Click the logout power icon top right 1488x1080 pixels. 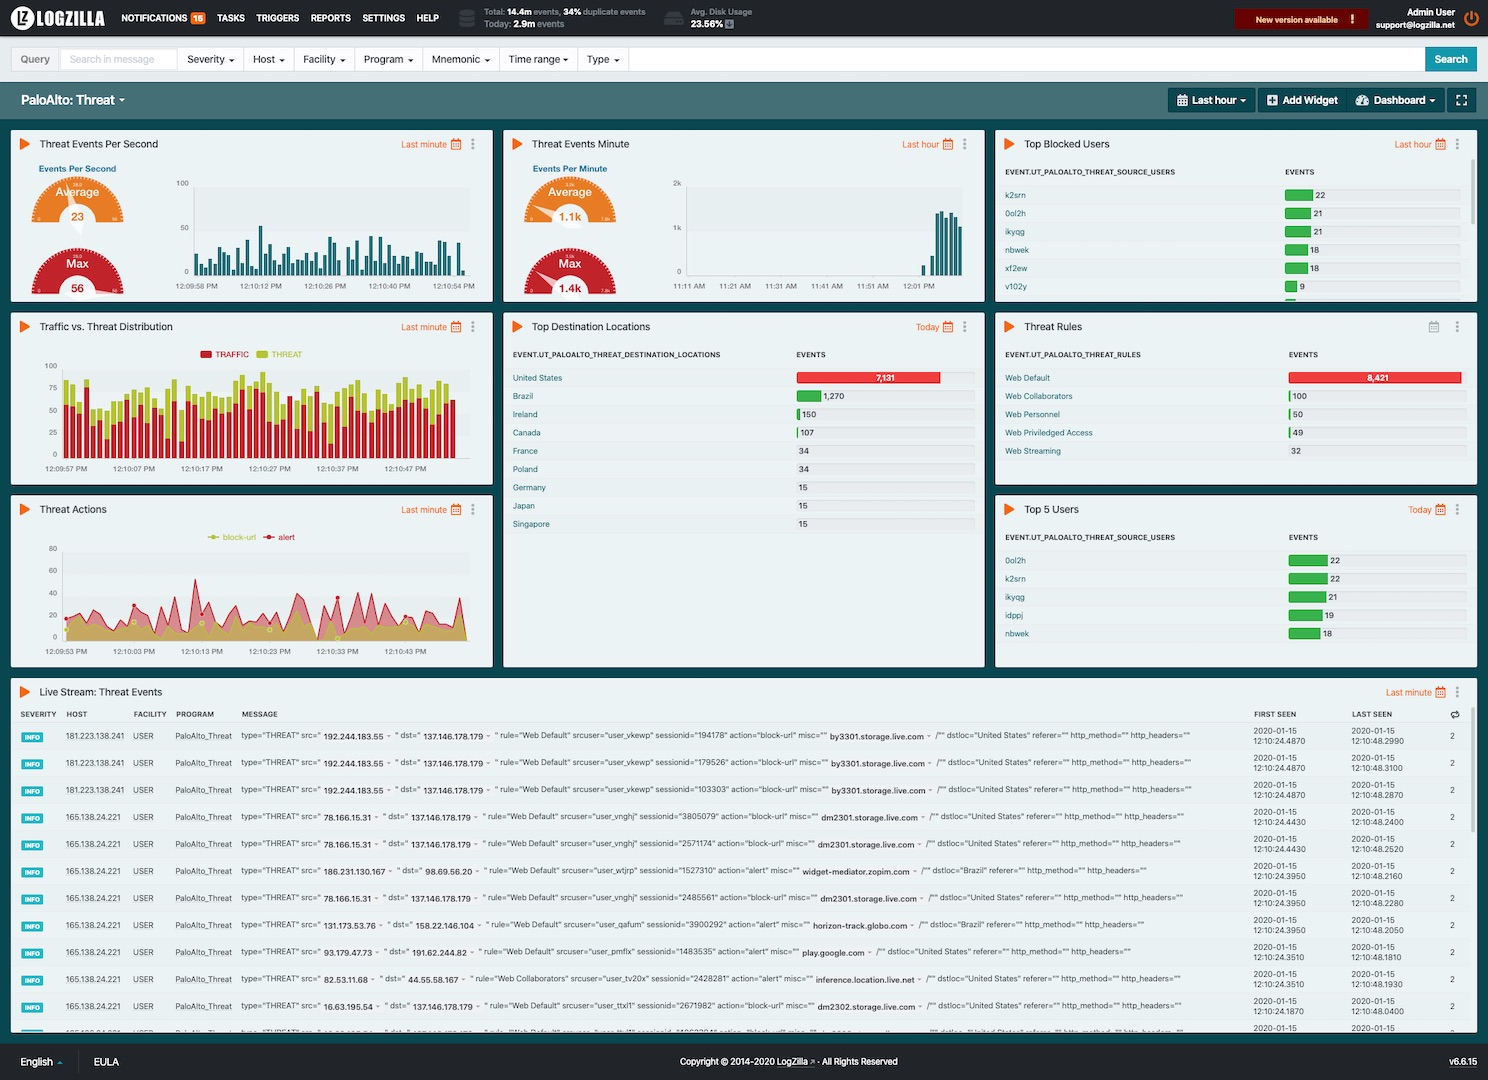[1470, 17]
